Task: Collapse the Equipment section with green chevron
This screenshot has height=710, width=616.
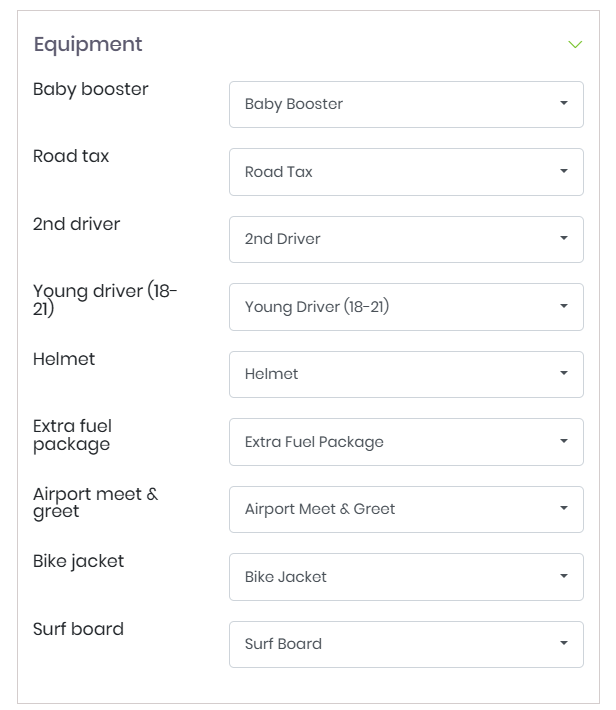Action: (575, 45)
